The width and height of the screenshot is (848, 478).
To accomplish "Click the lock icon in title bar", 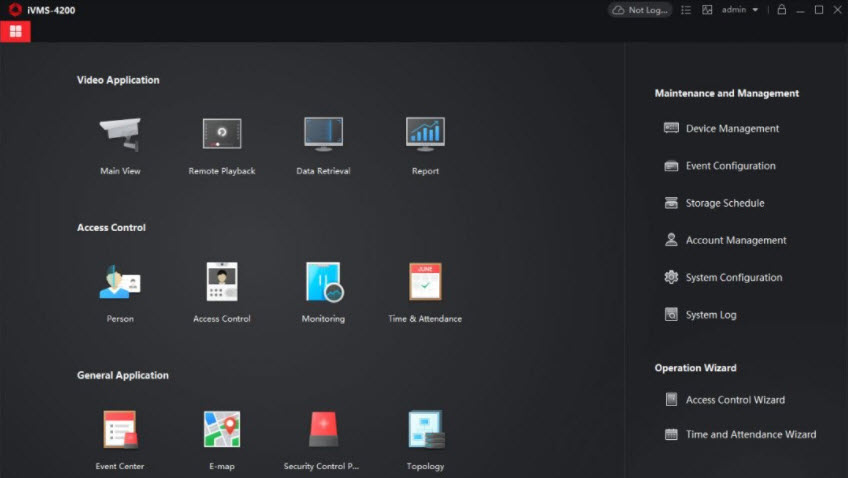I will (x=781, y=9).
